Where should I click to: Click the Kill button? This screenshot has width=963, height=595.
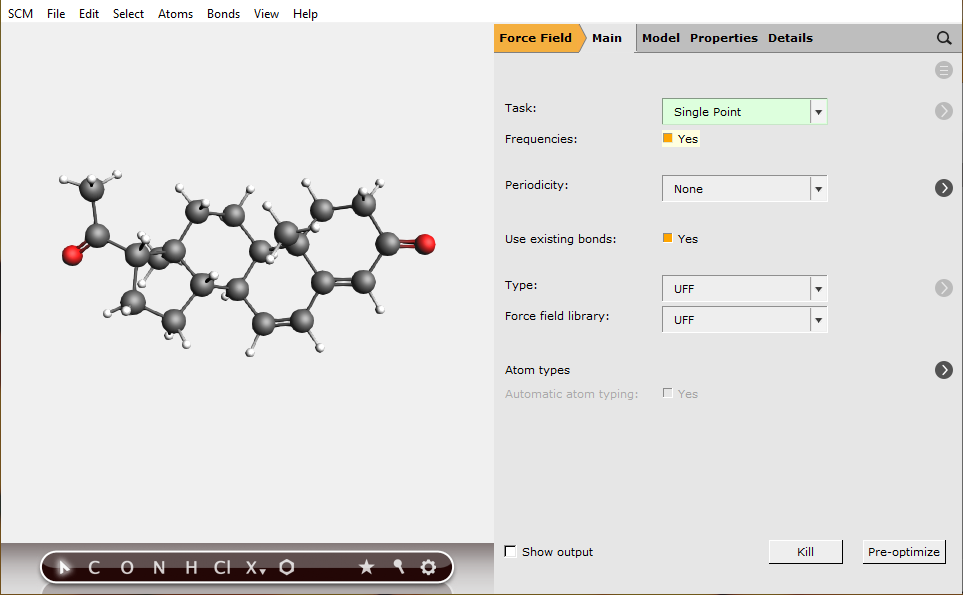pyautogui.click(x=805, y=551)
